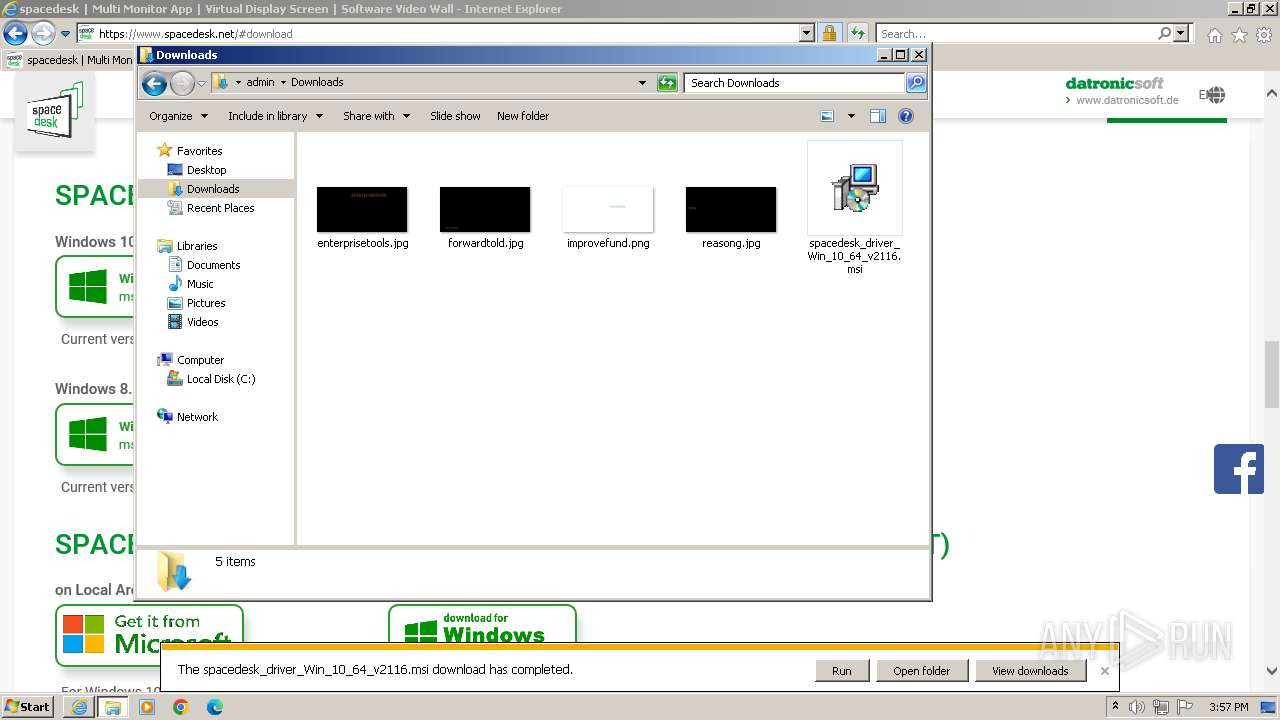Dismiss the download notification bar

(1105, 671)
